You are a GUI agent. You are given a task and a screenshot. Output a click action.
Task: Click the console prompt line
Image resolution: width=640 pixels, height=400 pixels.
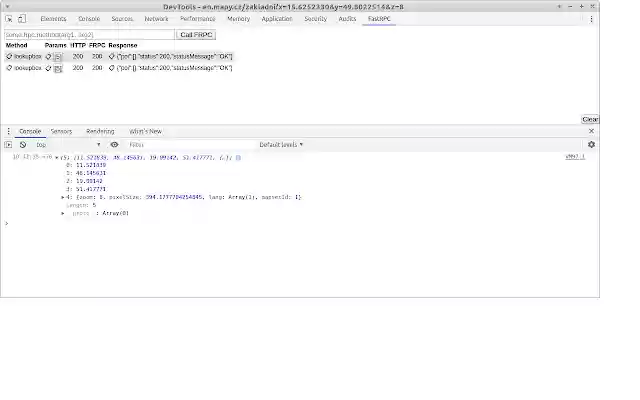click(x=300, y=223)
